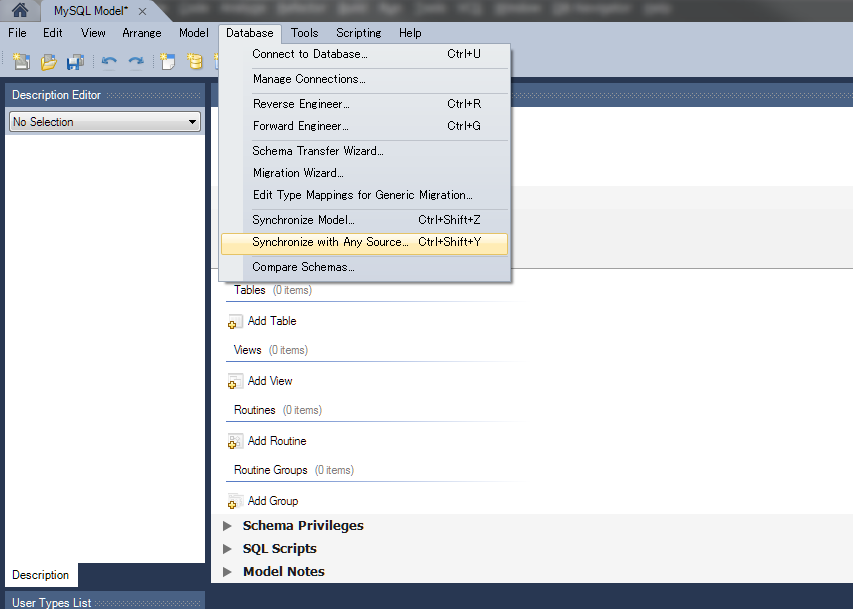Open the Tools menu
853x609 pixels.
[x=304, y=33]
